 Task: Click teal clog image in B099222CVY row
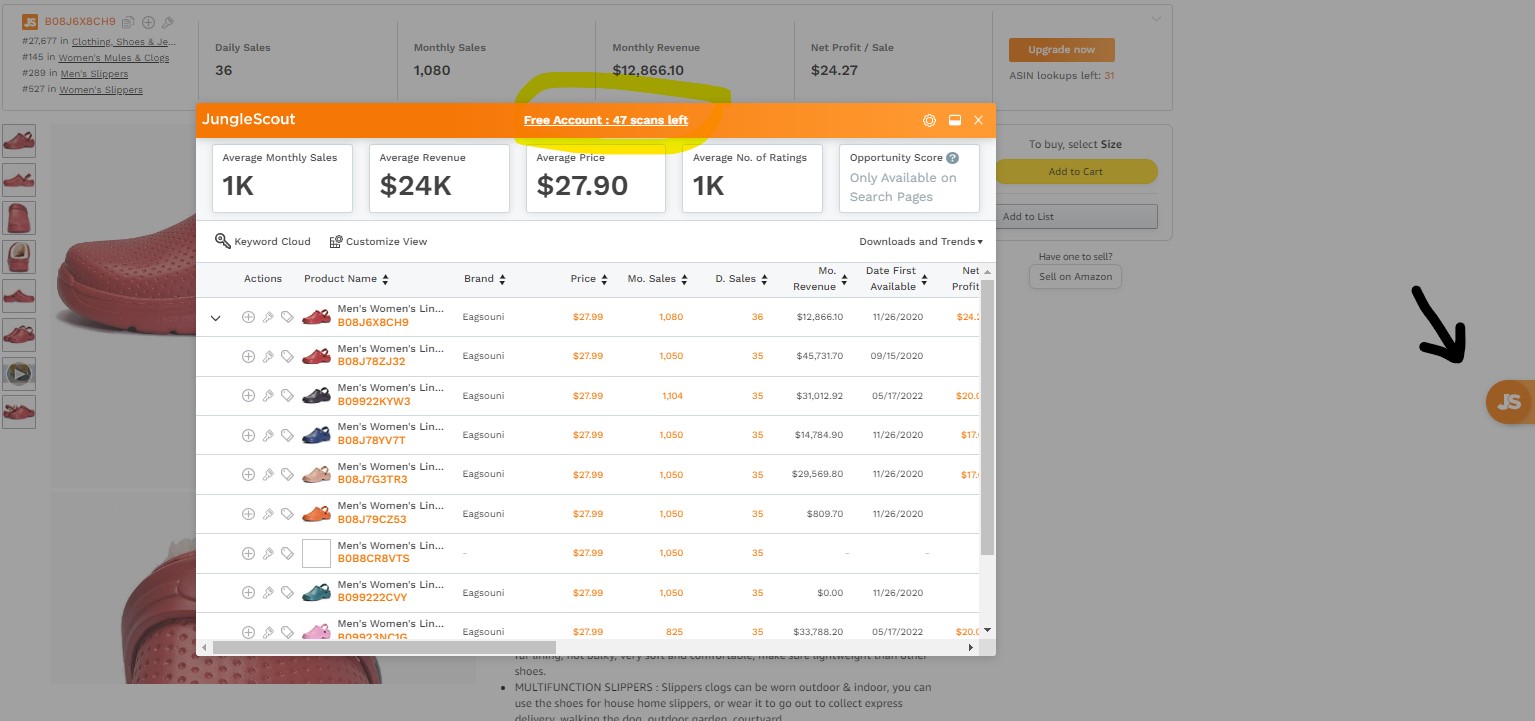pyautogui.click(x=316, y=593)
